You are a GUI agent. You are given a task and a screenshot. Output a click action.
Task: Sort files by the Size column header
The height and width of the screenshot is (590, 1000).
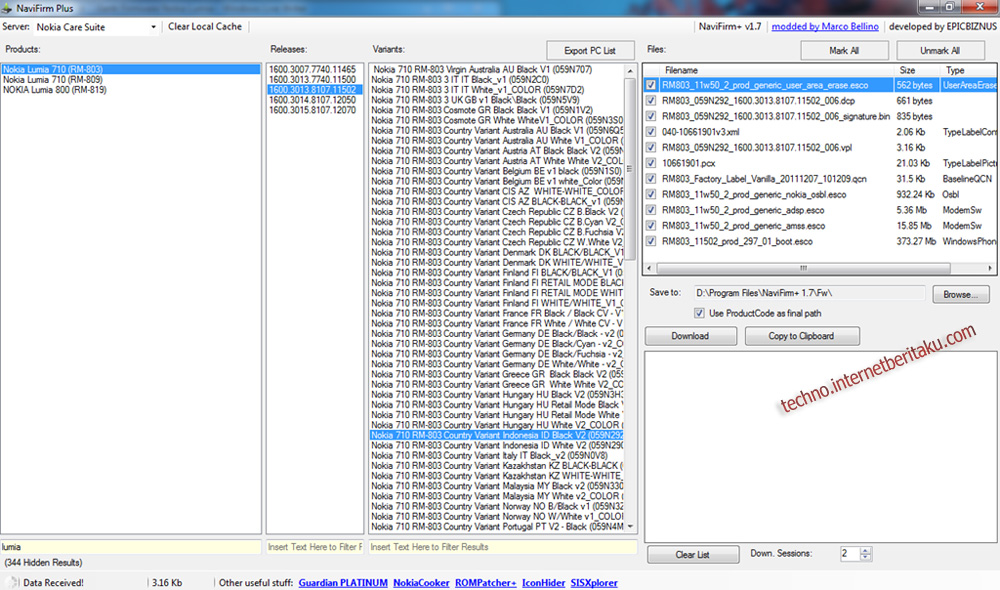(916, 70)
